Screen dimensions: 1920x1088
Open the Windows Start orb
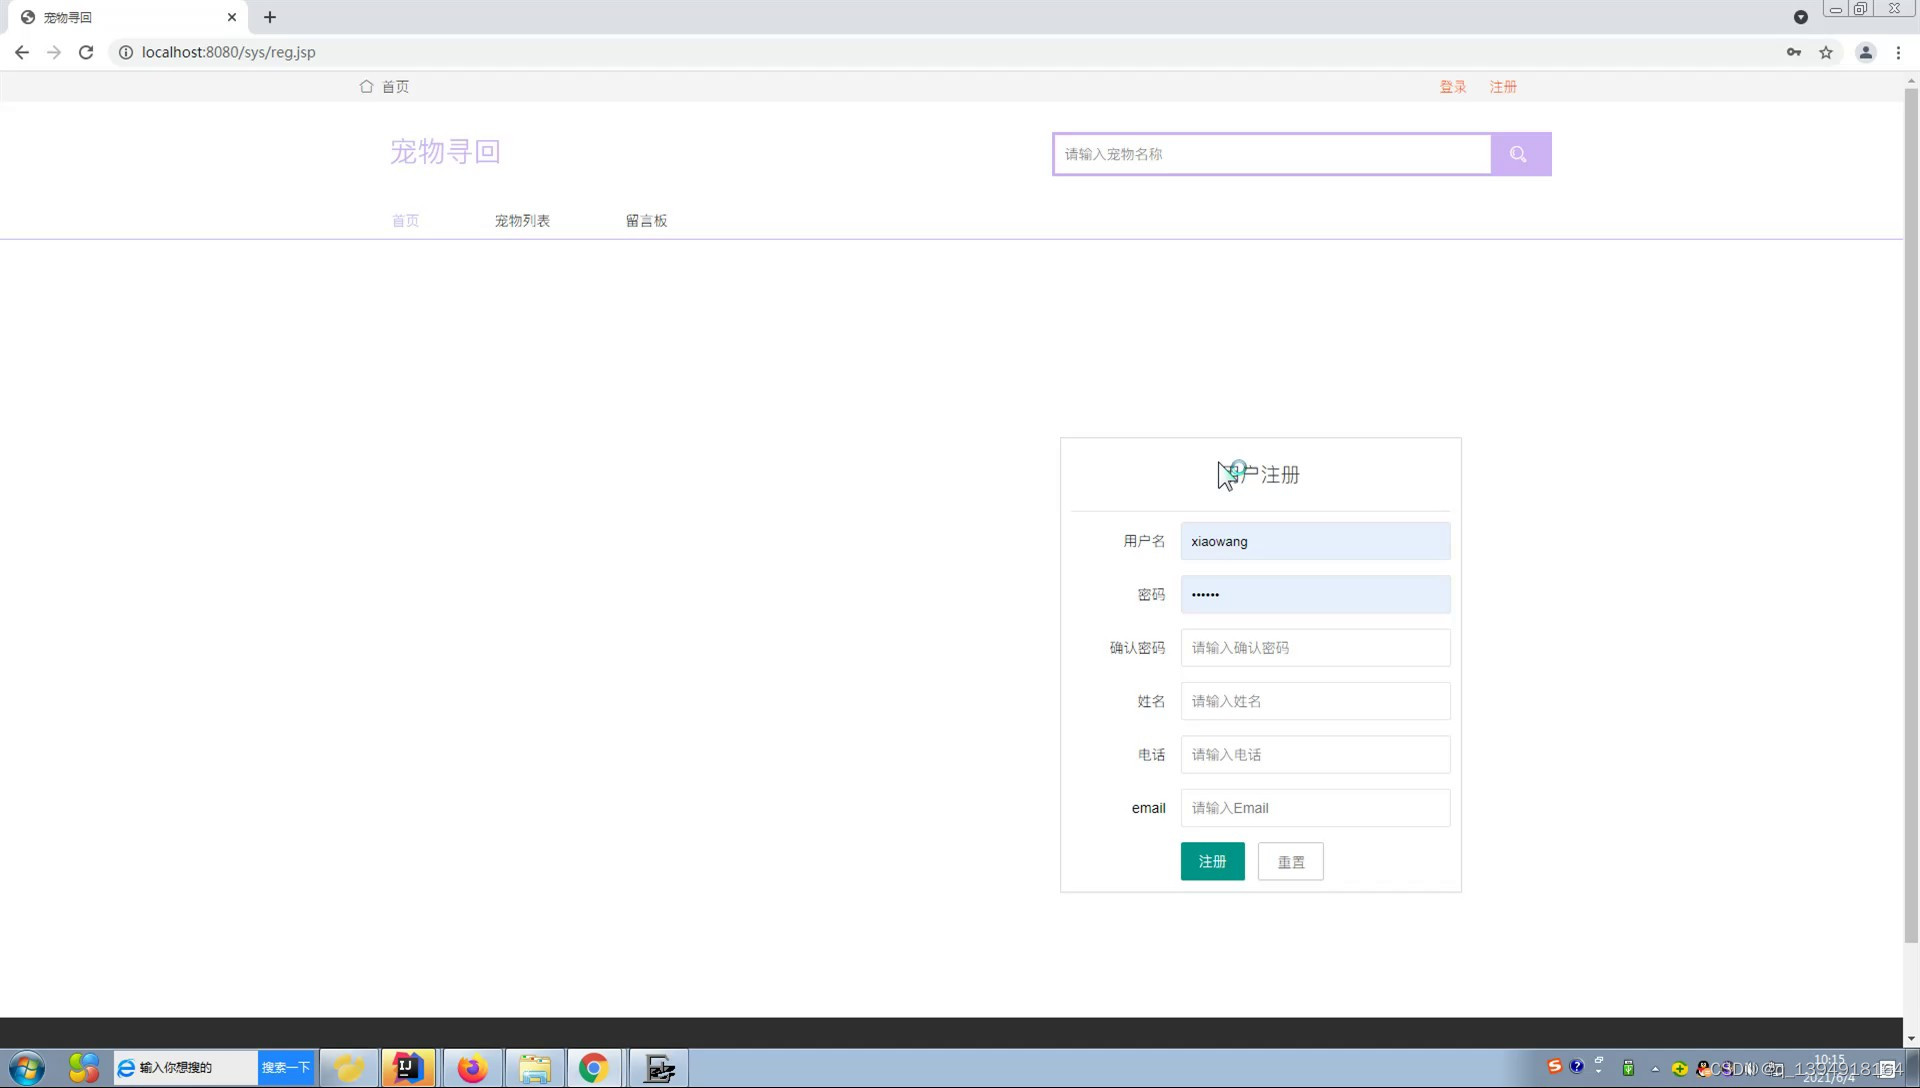(27, 1068)
